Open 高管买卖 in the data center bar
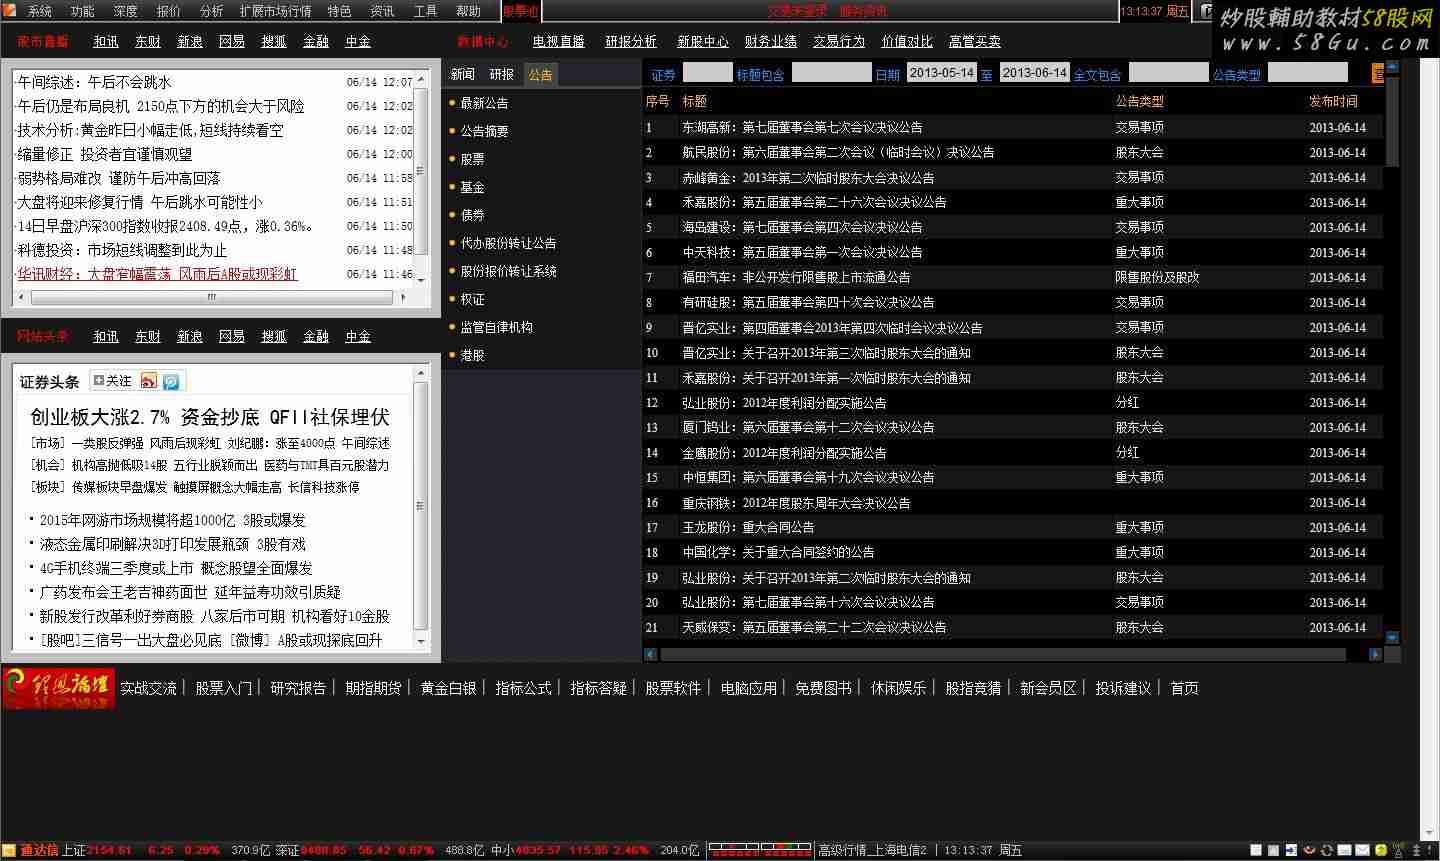This screenshot has height=861, width=1440. point(975,42)
